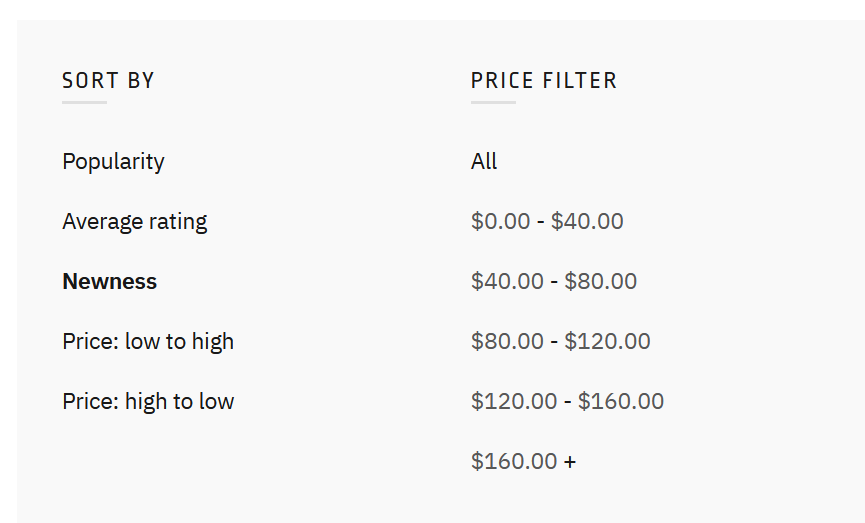Sort products by Average rating
This screenshot has width=865, height=523.
(x=134, y=222)
